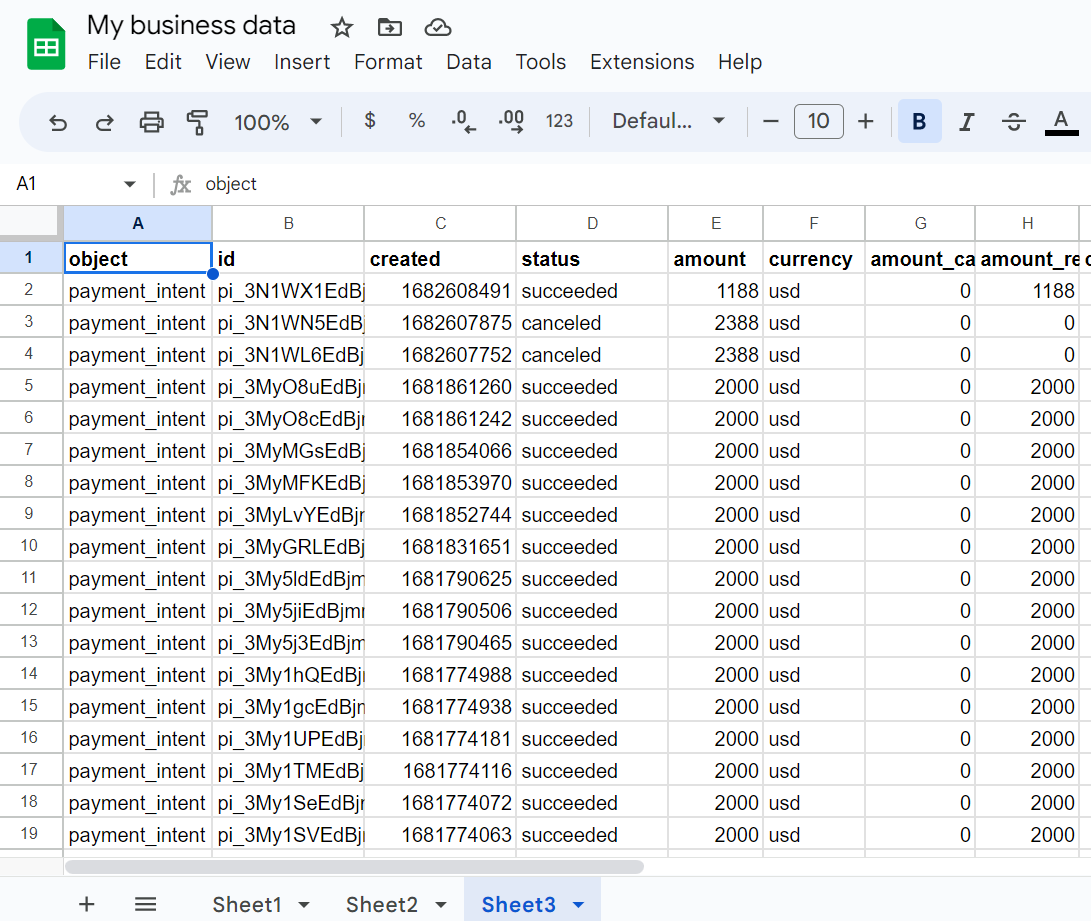Toggle strikethrough formatting

click(x=1014, y=122)
